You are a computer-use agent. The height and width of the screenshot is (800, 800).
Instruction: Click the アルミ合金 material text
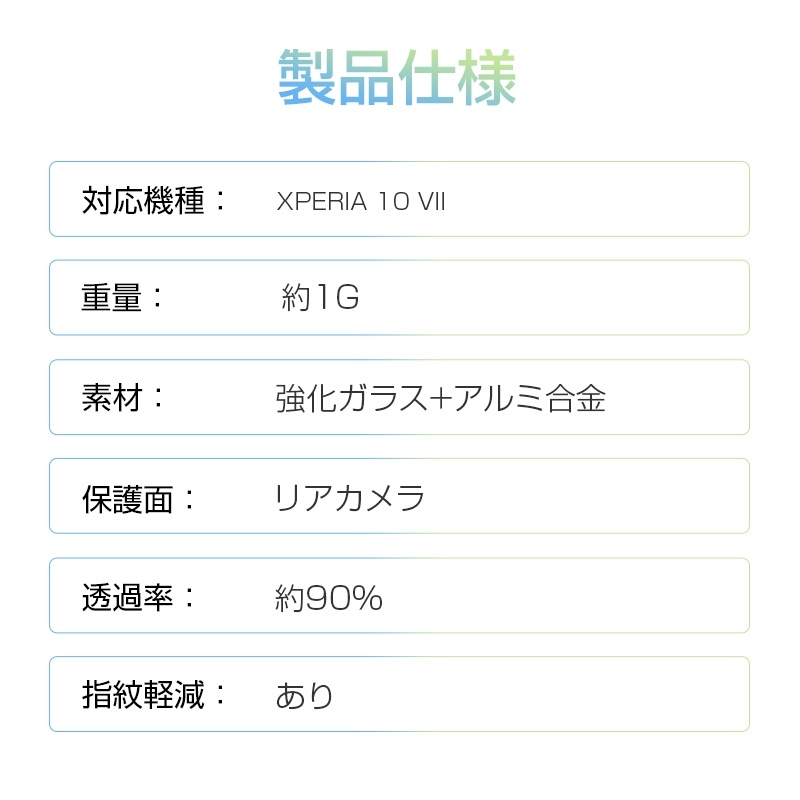pos(528,398)
